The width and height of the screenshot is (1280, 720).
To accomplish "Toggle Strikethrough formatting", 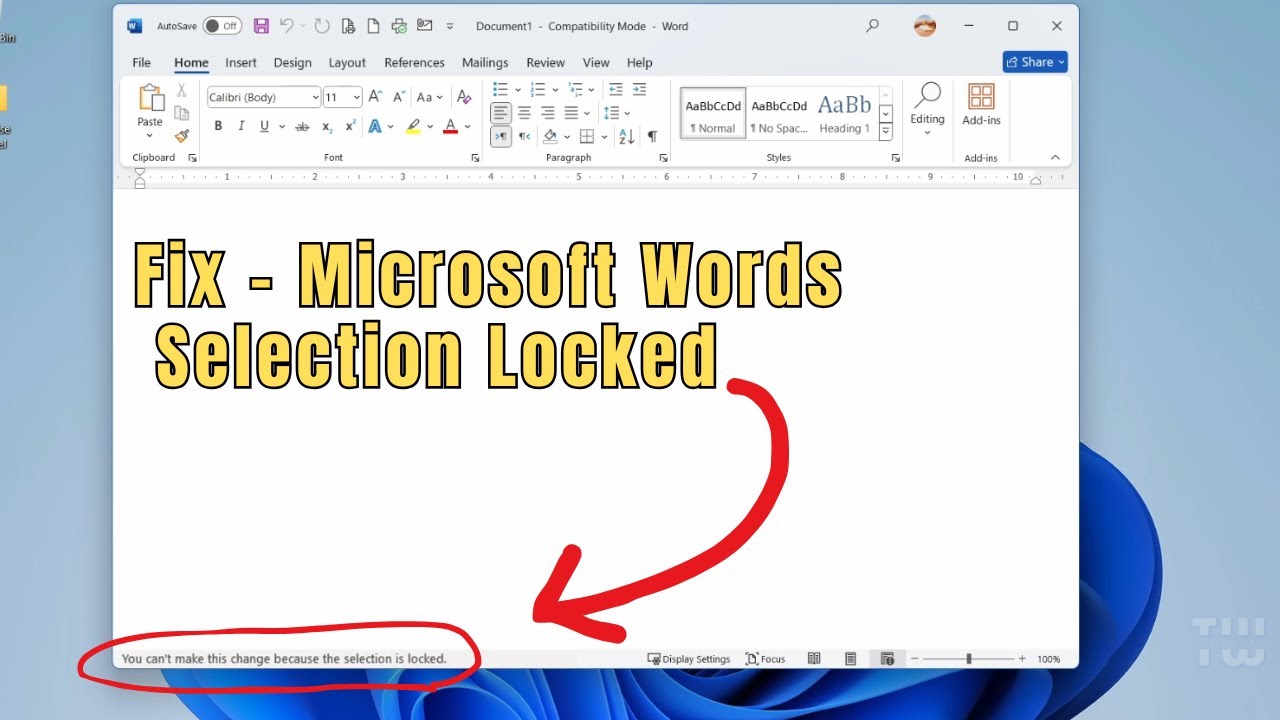I will click(x=302, y=126).
